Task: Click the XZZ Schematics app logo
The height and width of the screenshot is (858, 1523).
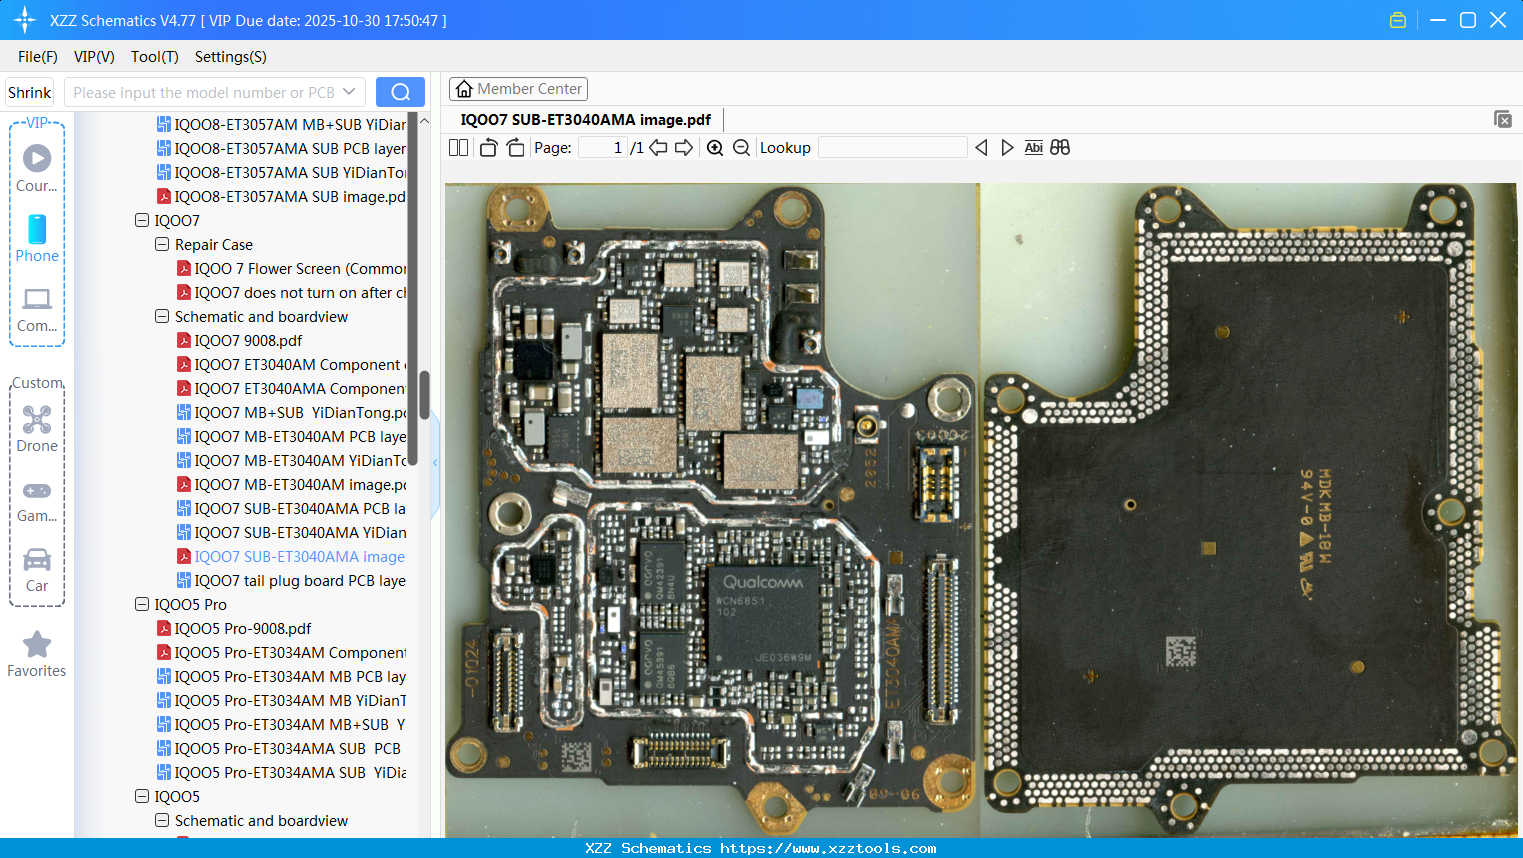Action: [25, 20]
